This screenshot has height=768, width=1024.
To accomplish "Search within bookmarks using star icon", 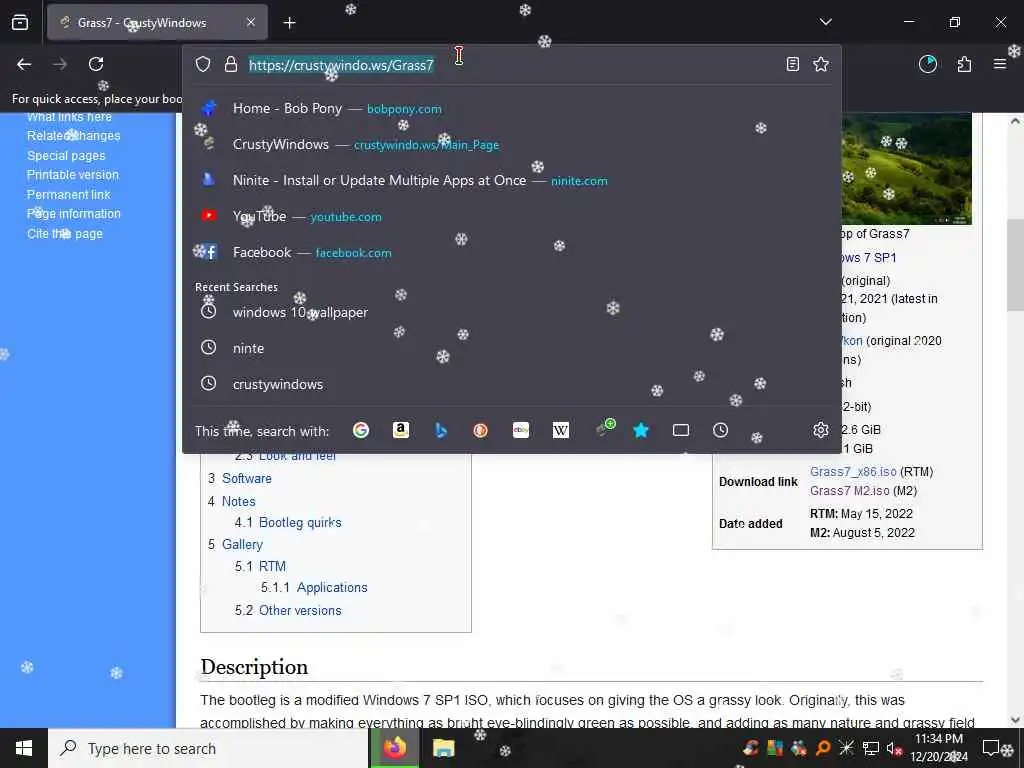I will [x=641, y=430].
